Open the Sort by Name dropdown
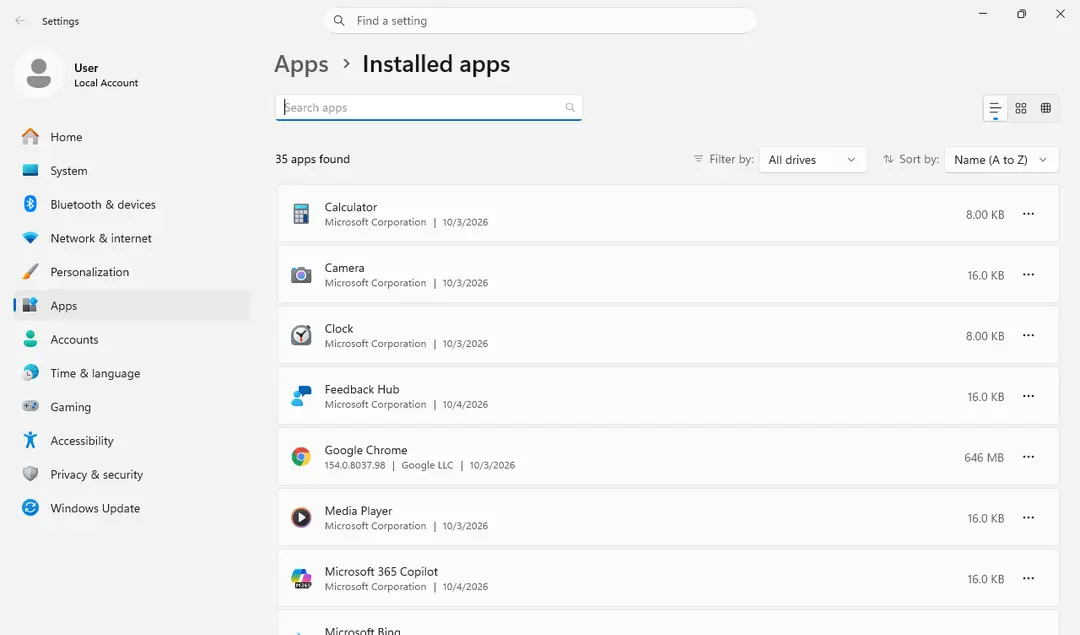Viewport: 1080px width, 635px height. (x=1001, y=160)
